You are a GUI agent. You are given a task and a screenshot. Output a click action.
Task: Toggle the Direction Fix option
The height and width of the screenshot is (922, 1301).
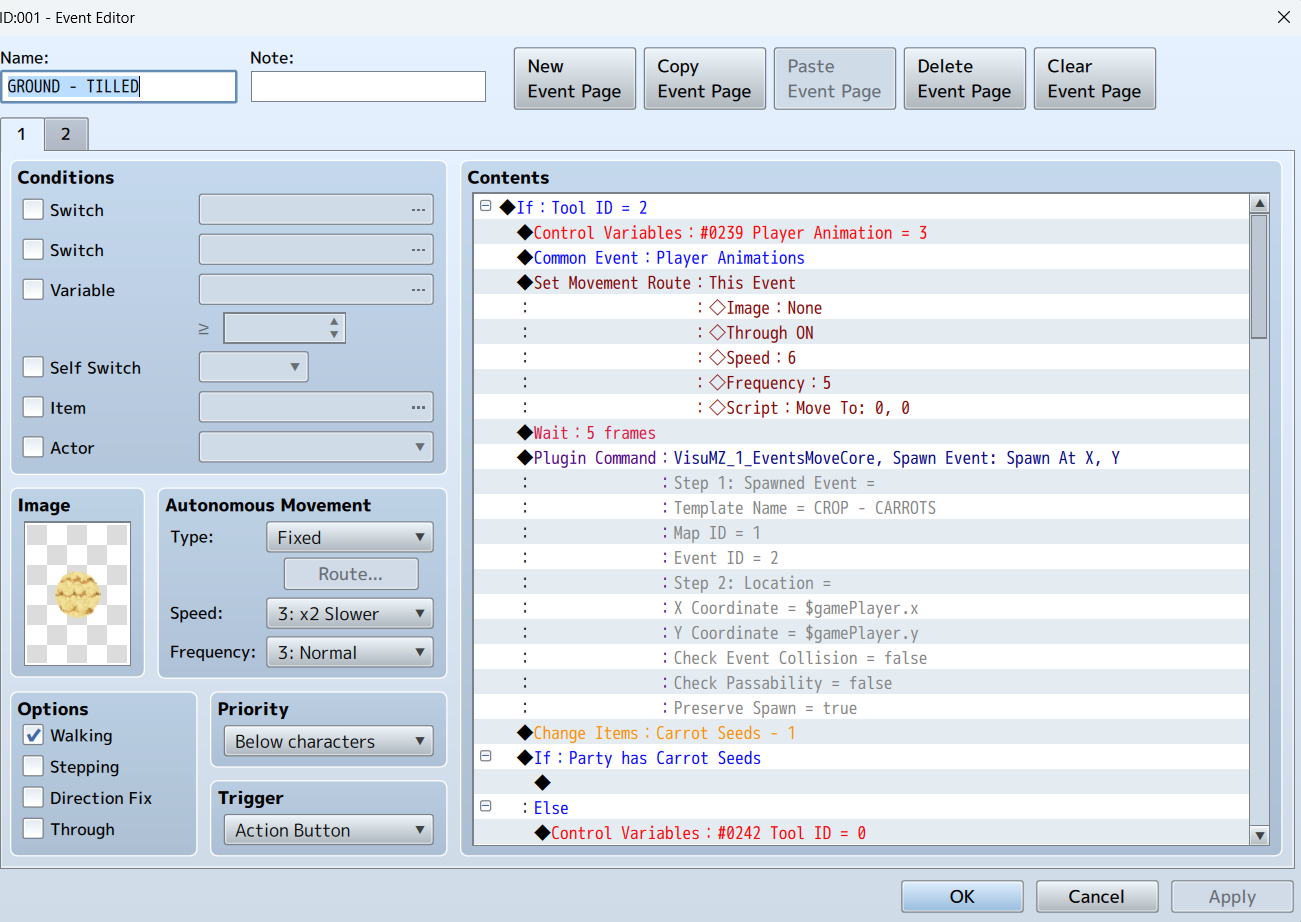34,798
